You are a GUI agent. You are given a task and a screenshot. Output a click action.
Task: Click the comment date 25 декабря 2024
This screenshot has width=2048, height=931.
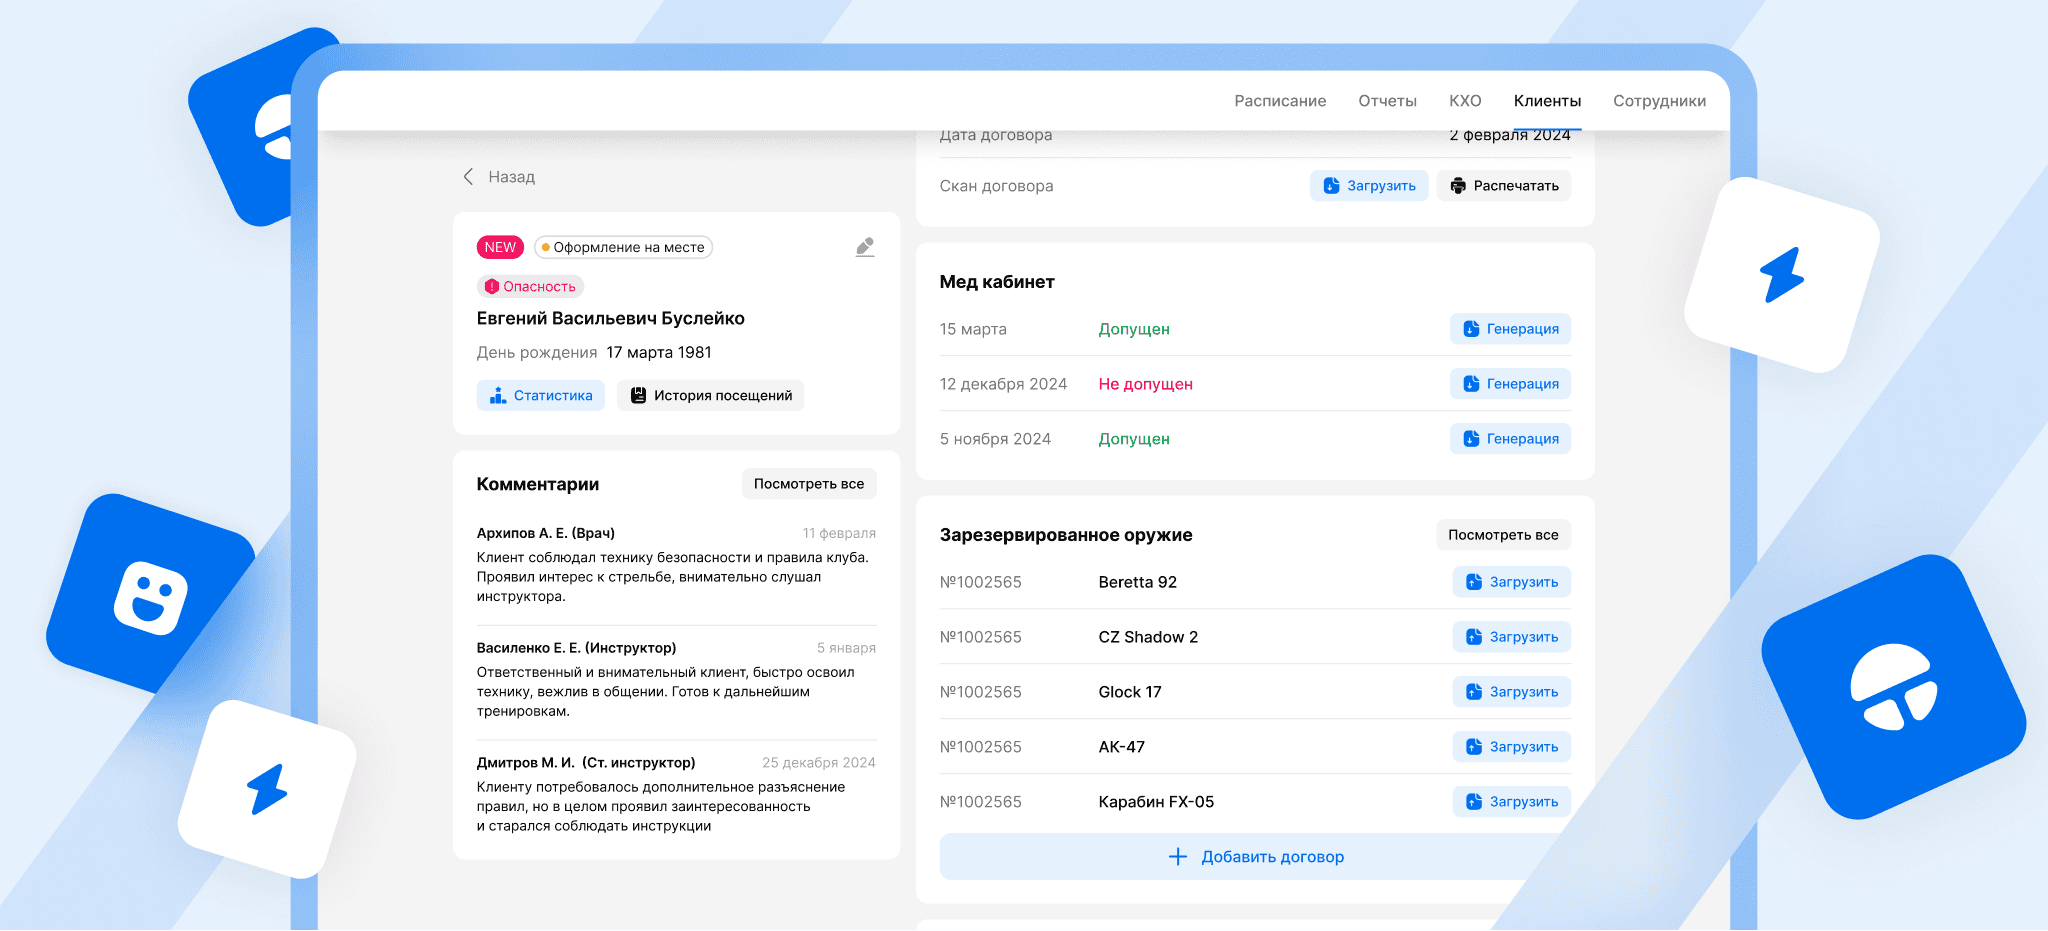pyautogui.click(x=819, y=763)
